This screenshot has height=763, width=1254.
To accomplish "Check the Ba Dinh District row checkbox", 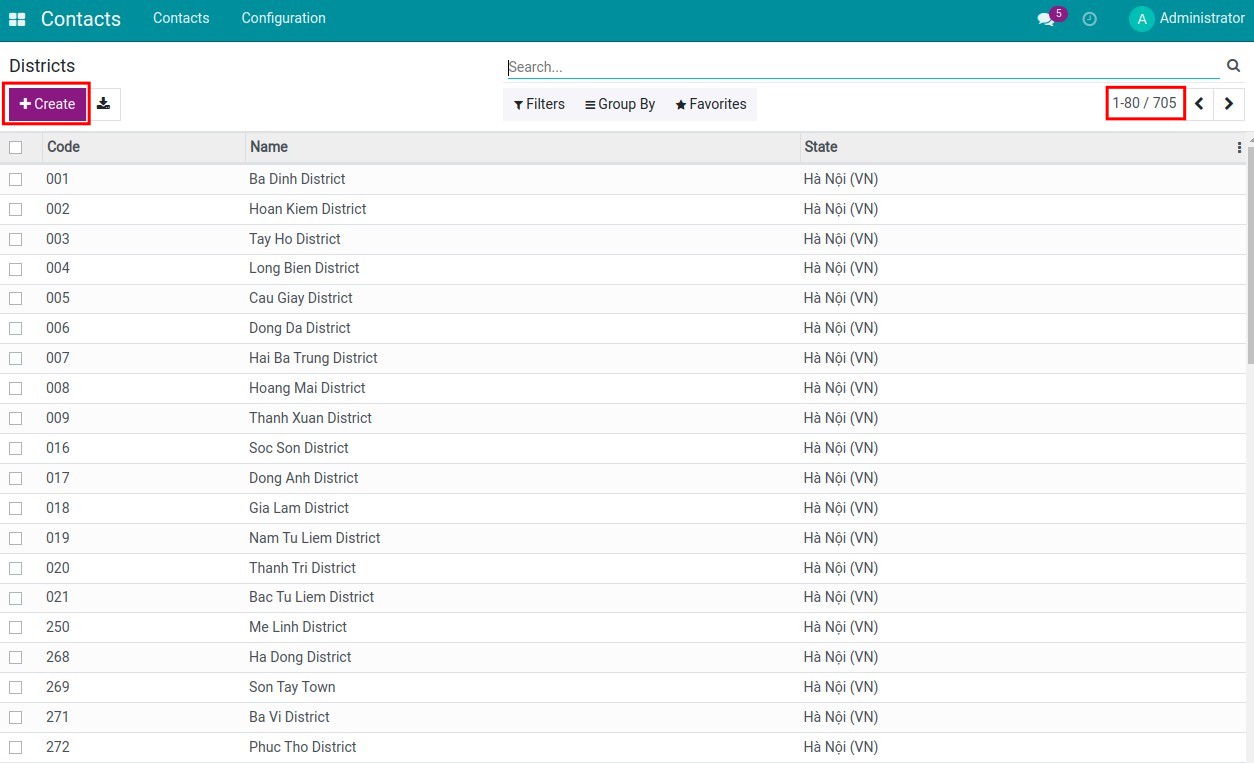I will point(16,179).
